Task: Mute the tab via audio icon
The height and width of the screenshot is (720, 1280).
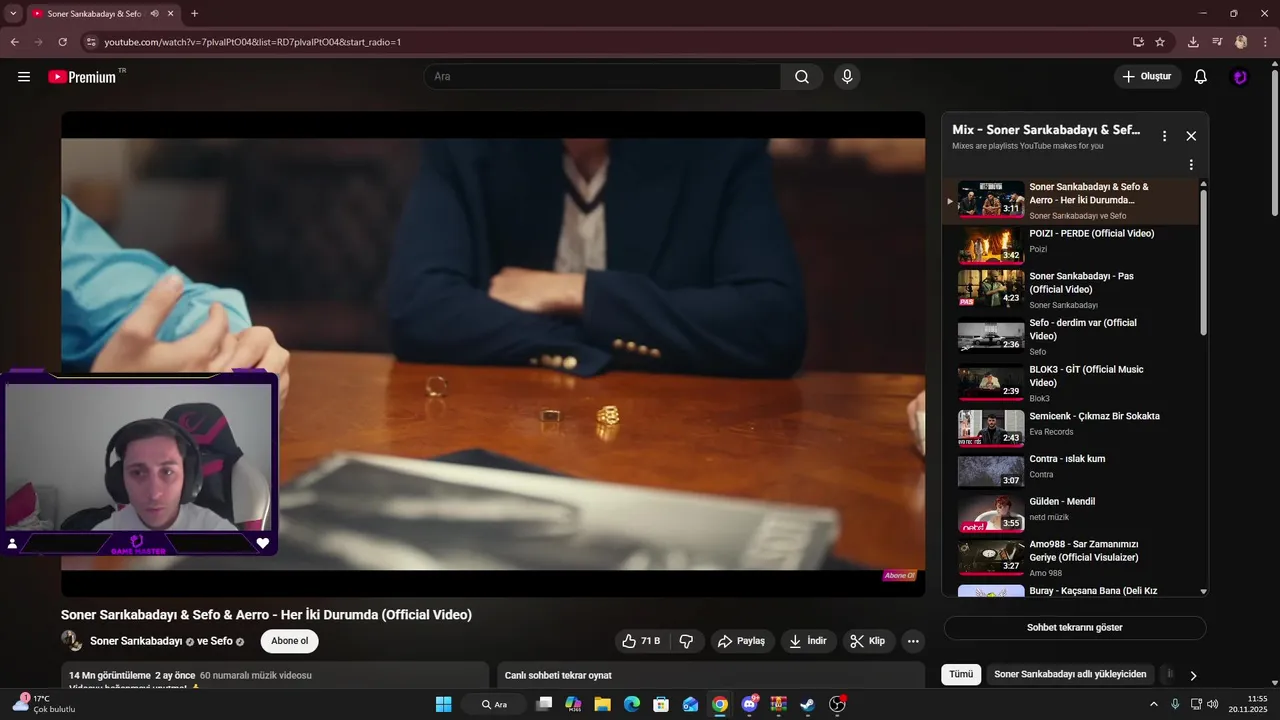Action: 155,14
